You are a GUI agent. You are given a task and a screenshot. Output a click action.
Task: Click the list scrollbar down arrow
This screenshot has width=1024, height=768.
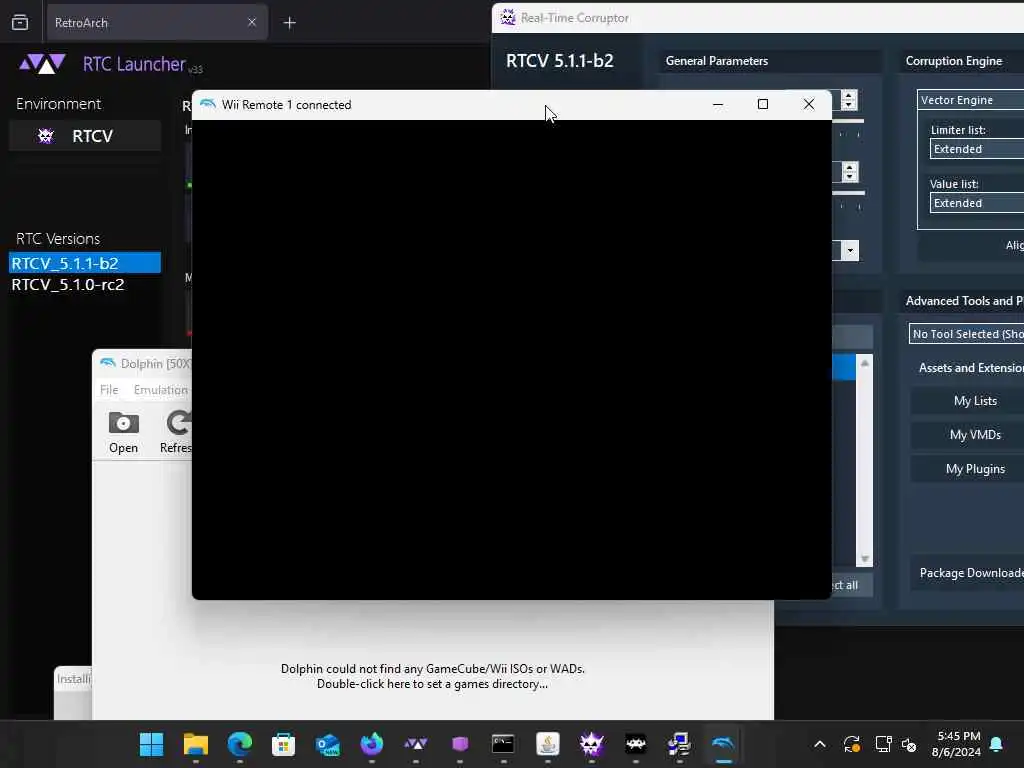click(865, 559)
